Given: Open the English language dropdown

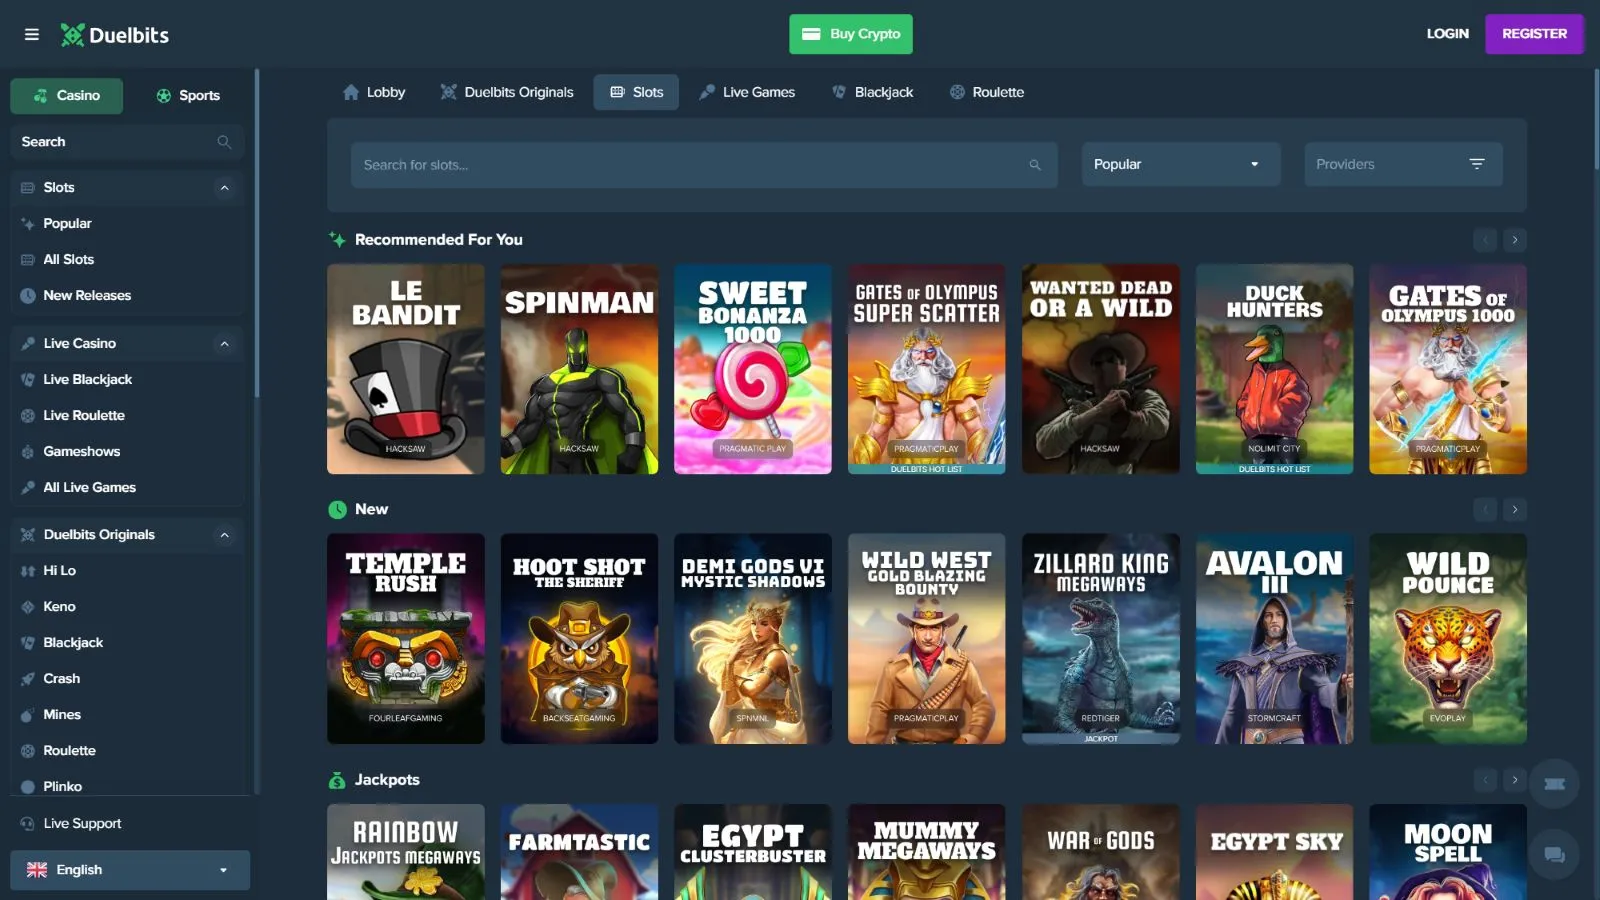Looking at the screenshot, I should [130, 870].
